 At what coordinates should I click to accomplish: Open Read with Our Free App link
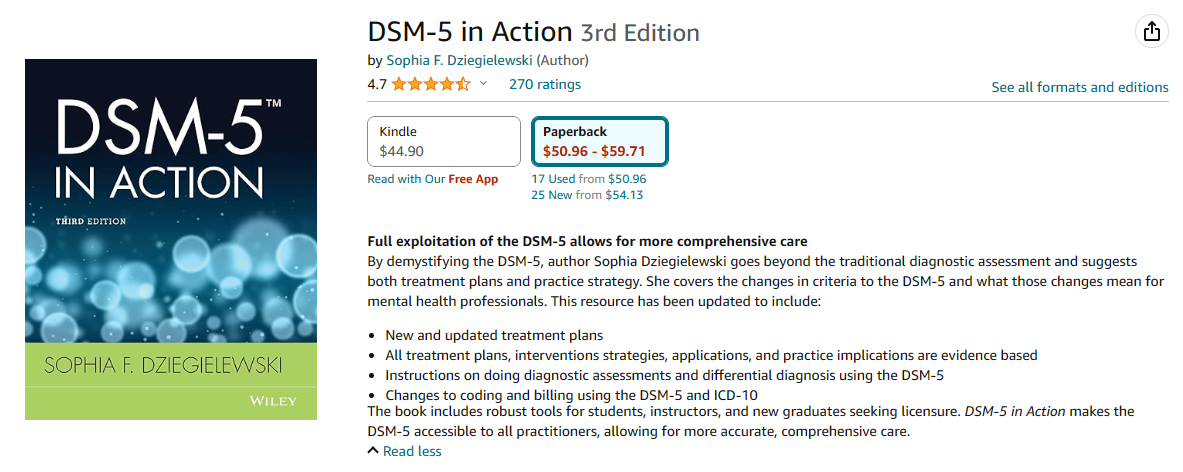[432, 179]
